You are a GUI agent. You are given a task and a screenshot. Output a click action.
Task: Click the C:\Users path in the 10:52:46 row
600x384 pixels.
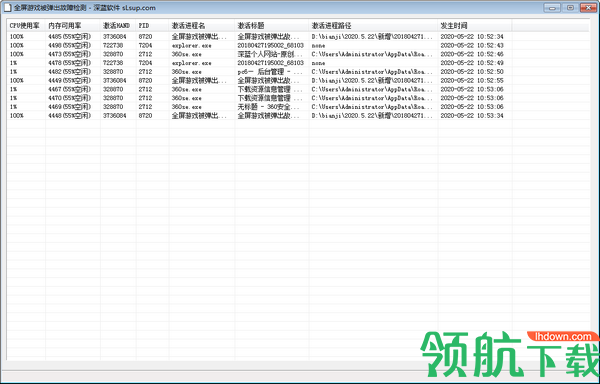tap(372, 54)
